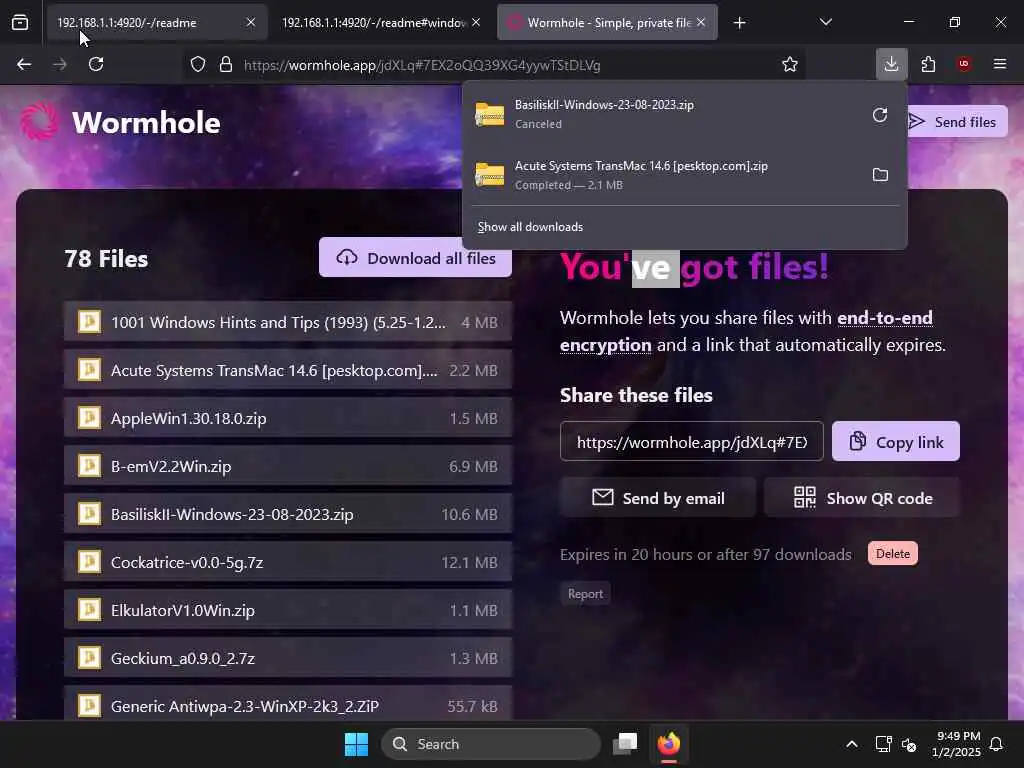Click file icon of ElkulatorV1.0Win.zip row
Screen dimensions: 1024x768
pyautogui.click(x=89, y=609)
